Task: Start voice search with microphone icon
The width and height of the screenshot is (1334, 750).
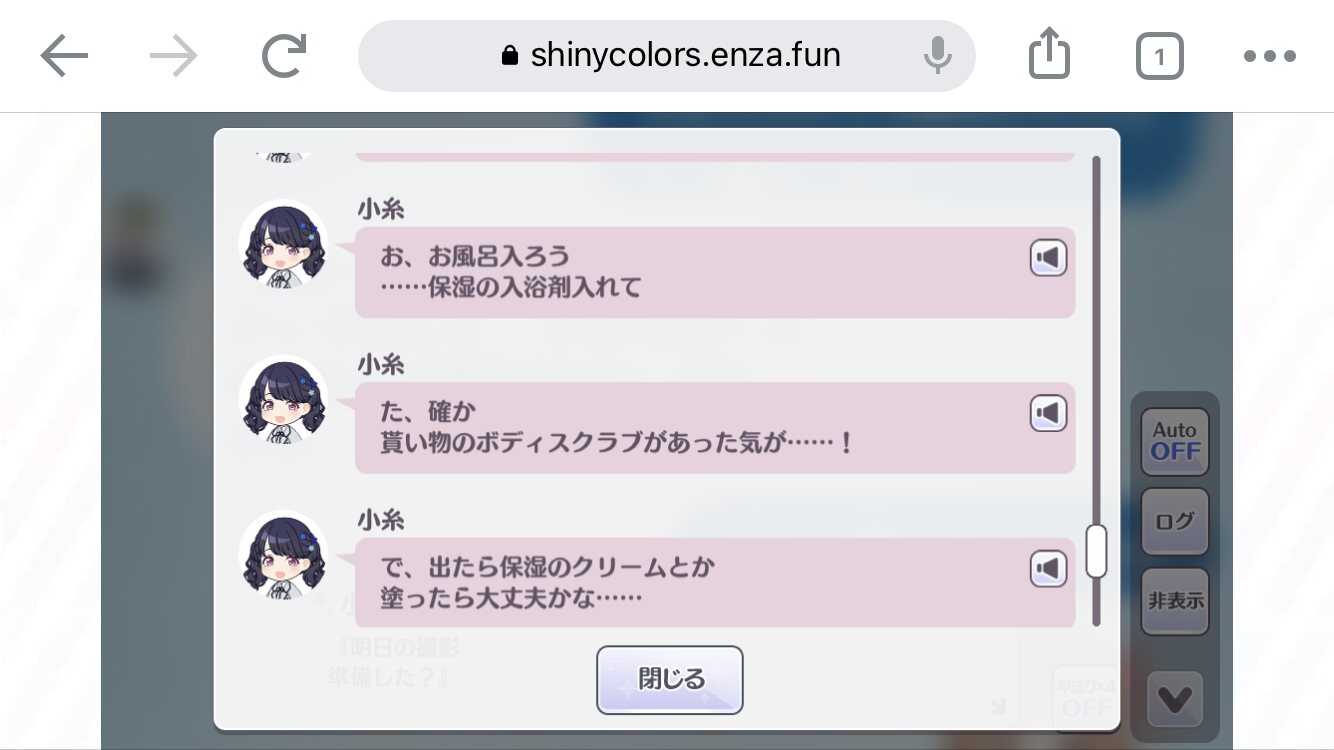Action: [937, 56]
